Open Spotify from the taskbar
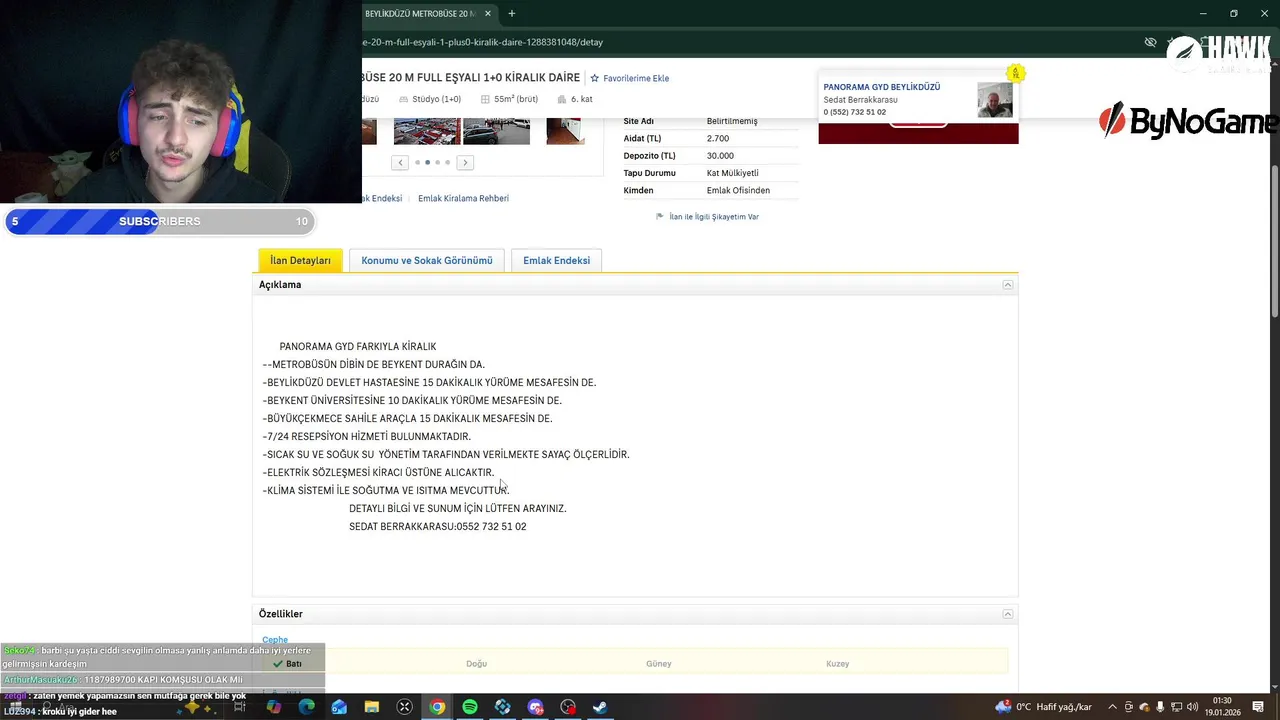The image size is (1280, 720). pyautogui.click(x=470, y=707)
